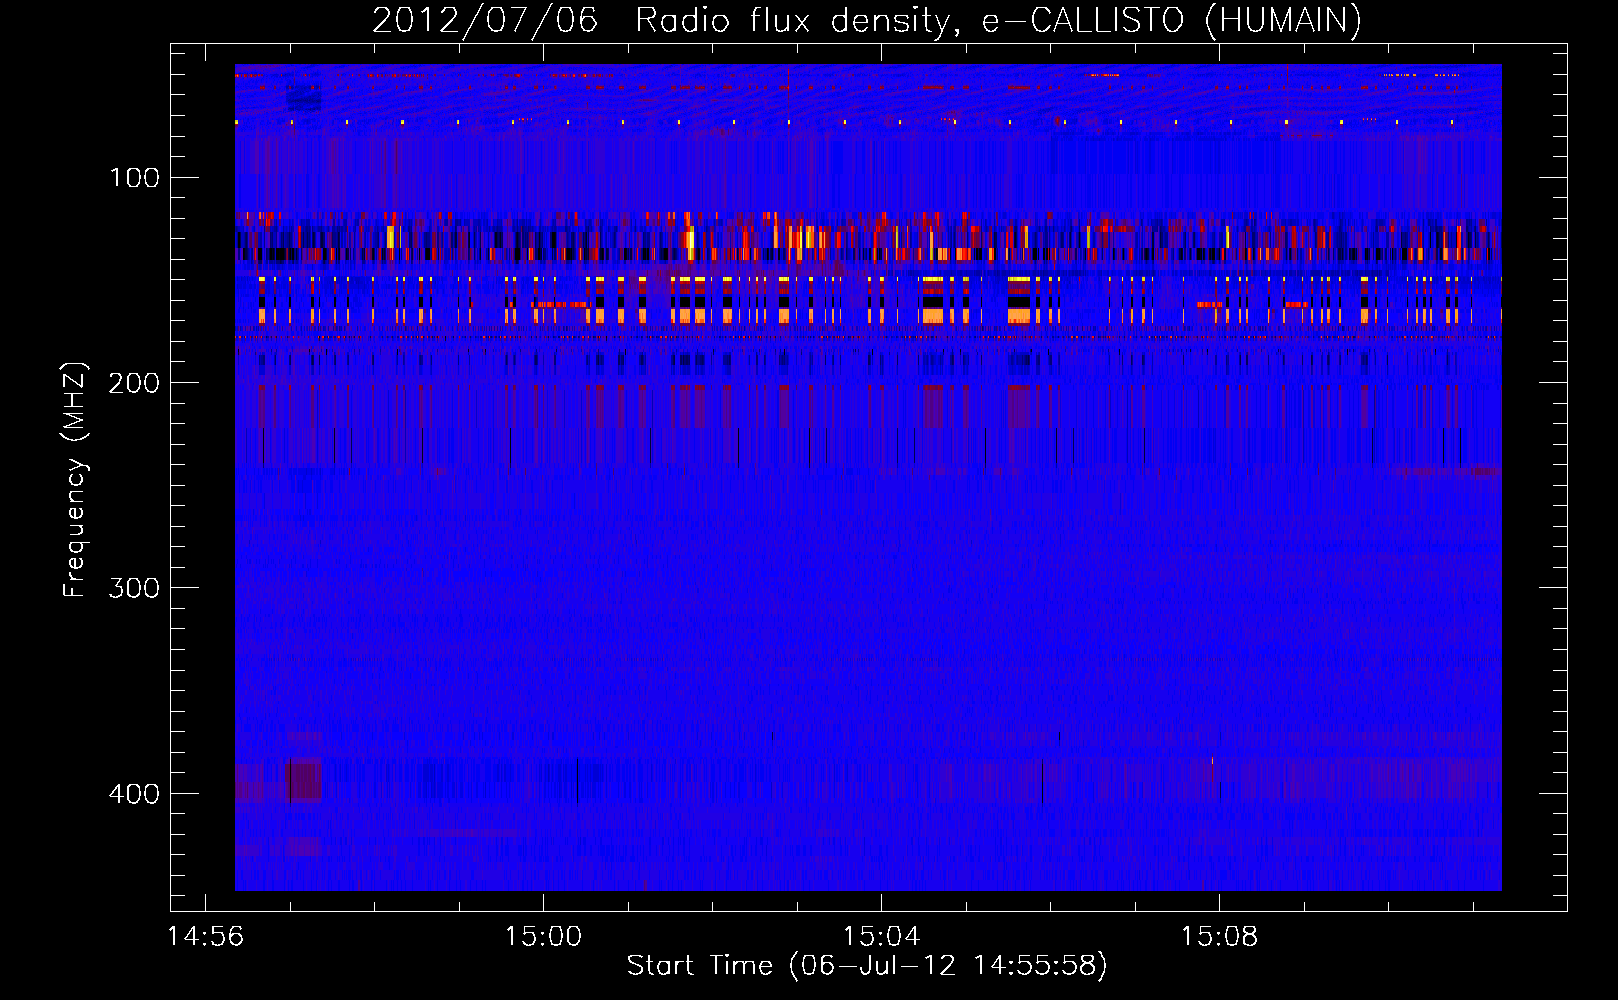This screenshot has width=1618, height=1000.
Task: Click the '15:04' time tick label
Action: [x=881, y=937]
